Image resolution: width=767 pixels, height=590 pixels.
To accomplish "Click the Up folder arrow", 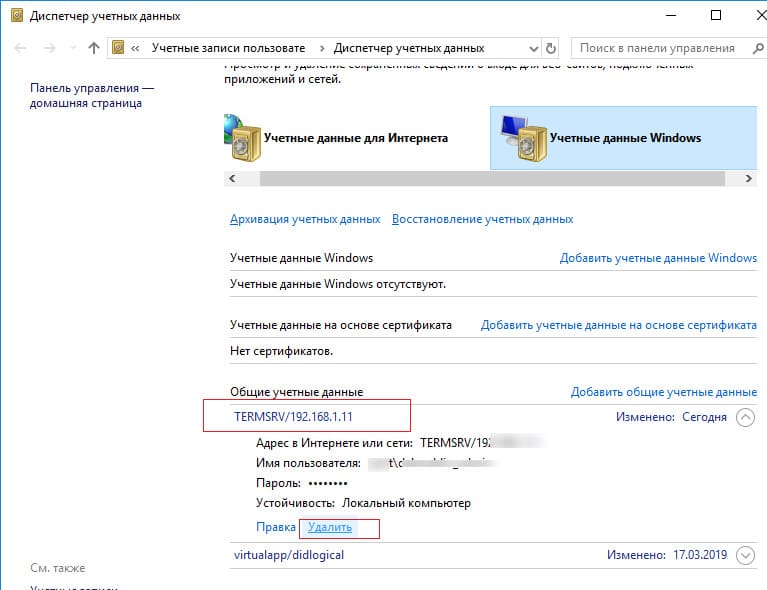I will (94, 48).
